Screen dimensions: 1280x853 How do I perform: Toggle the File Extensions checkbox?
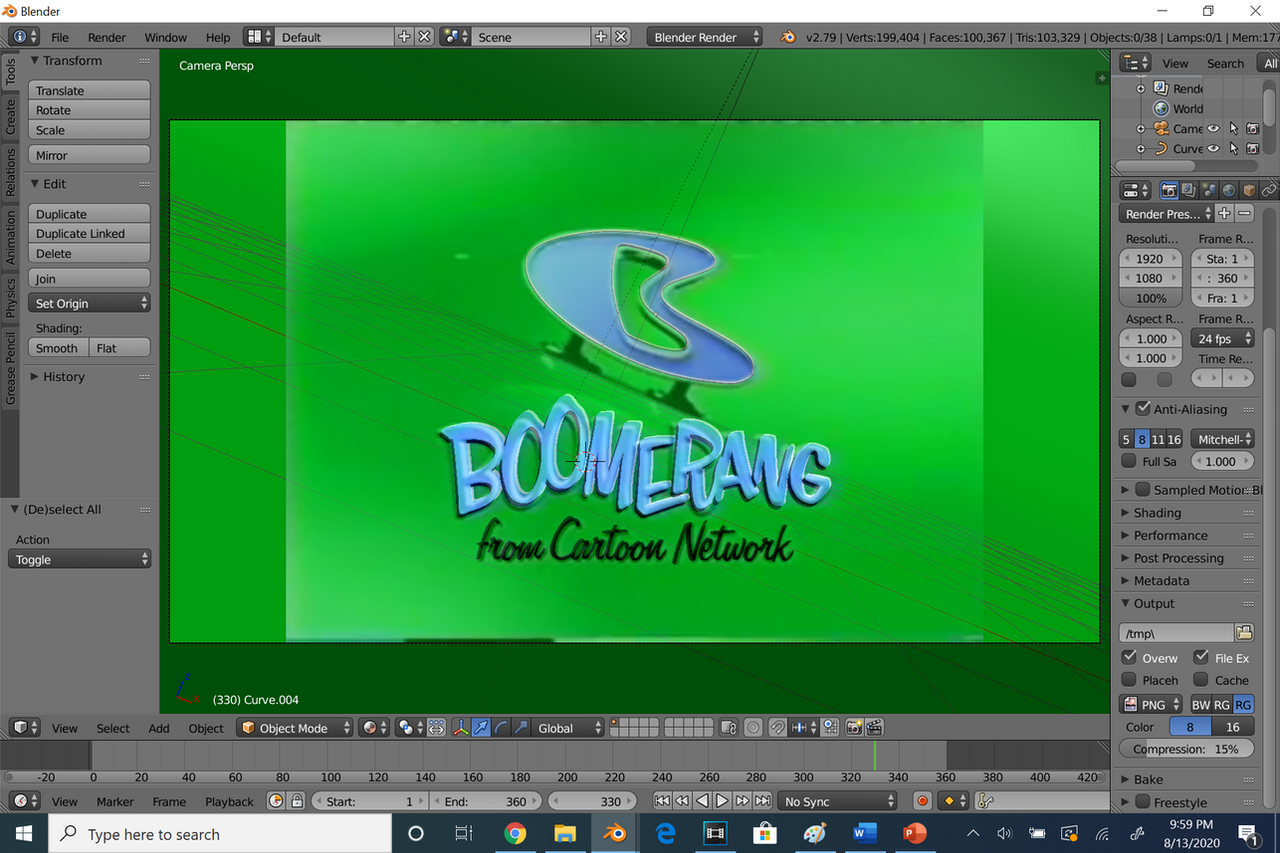coord(1201,657)
